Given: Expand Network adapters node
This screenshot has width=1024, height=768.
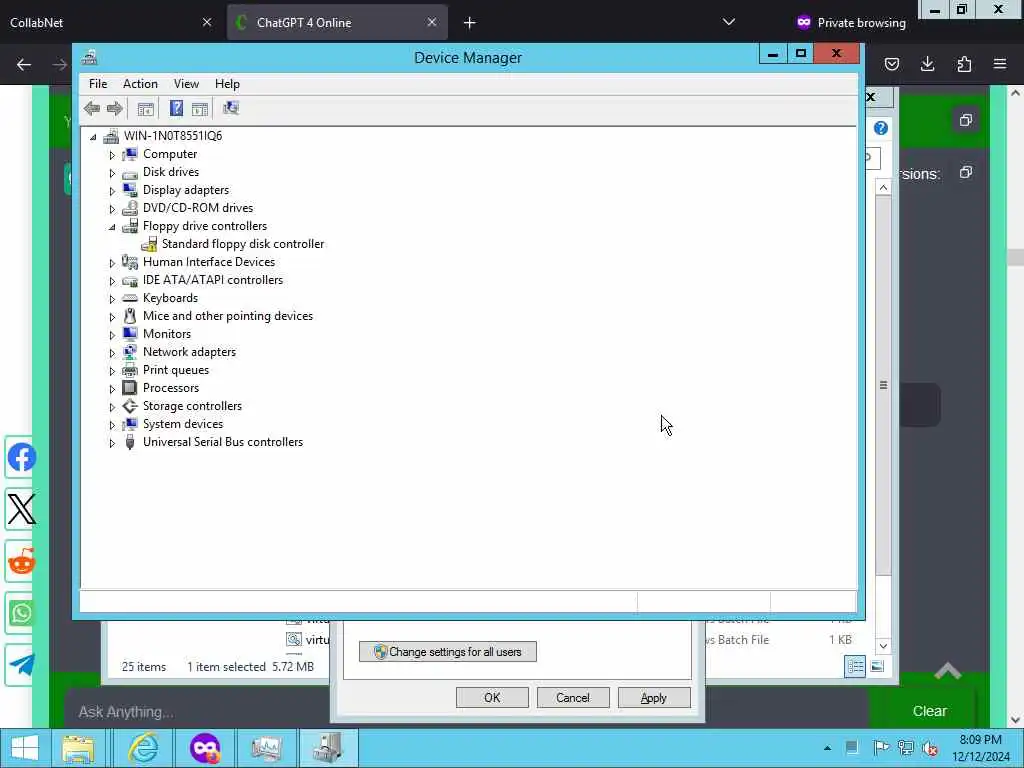Looking at the screenshot, I should pyautogui.click(x=112, y=353).
